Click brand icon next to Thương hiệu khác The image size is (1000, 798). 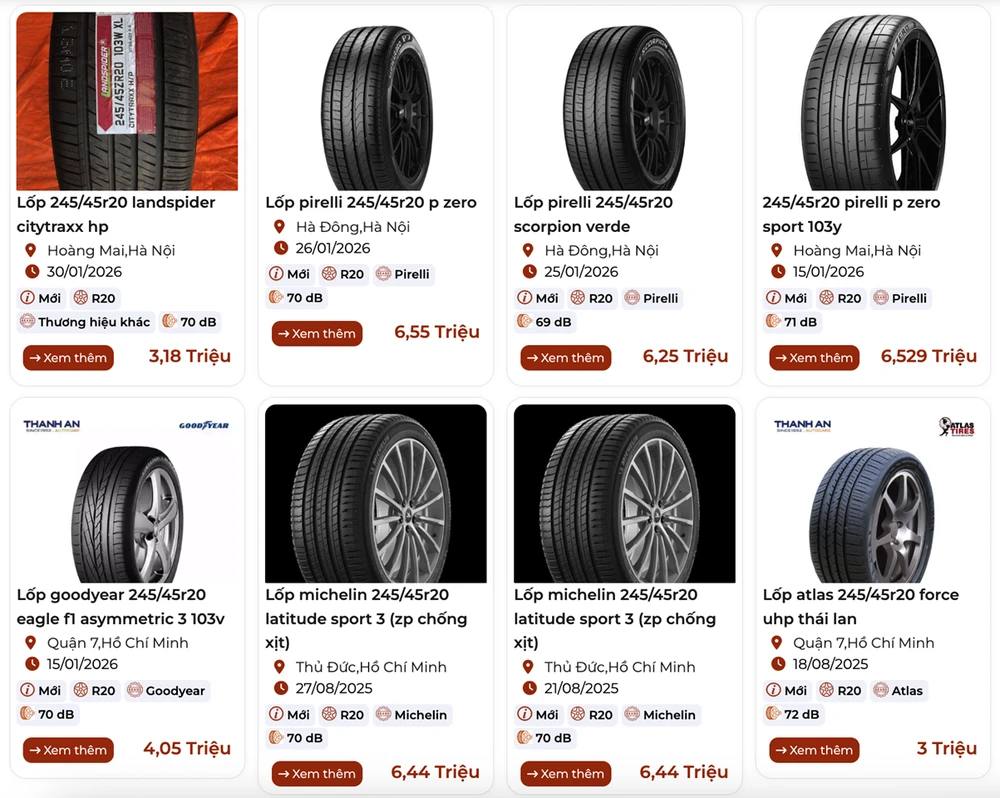coord(27,322)
